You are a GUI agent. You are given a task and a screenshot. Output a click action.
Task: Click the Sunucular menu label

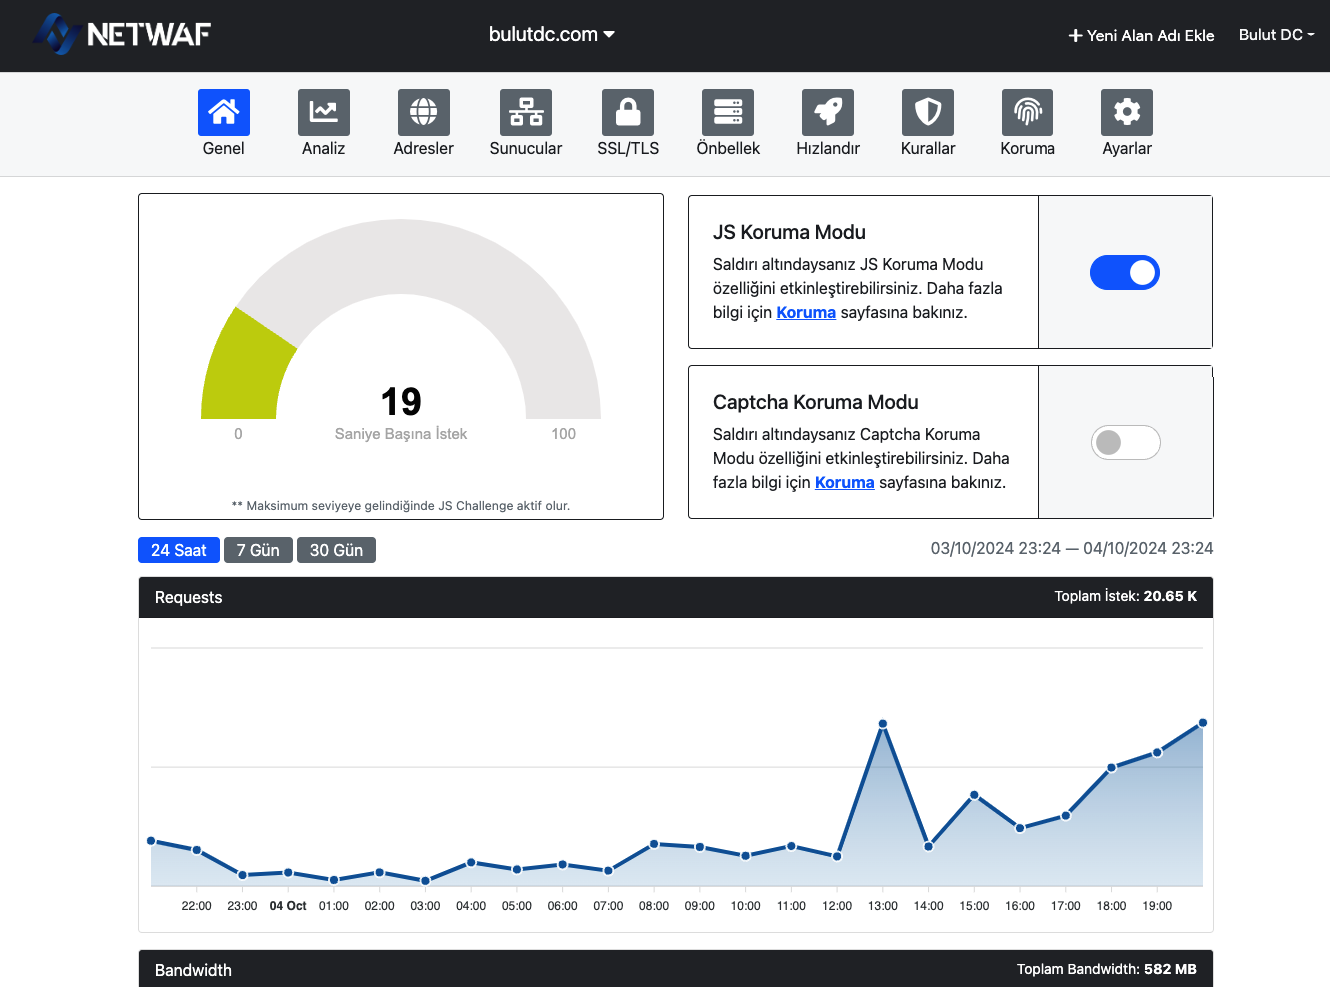click(x=526, y=148)
